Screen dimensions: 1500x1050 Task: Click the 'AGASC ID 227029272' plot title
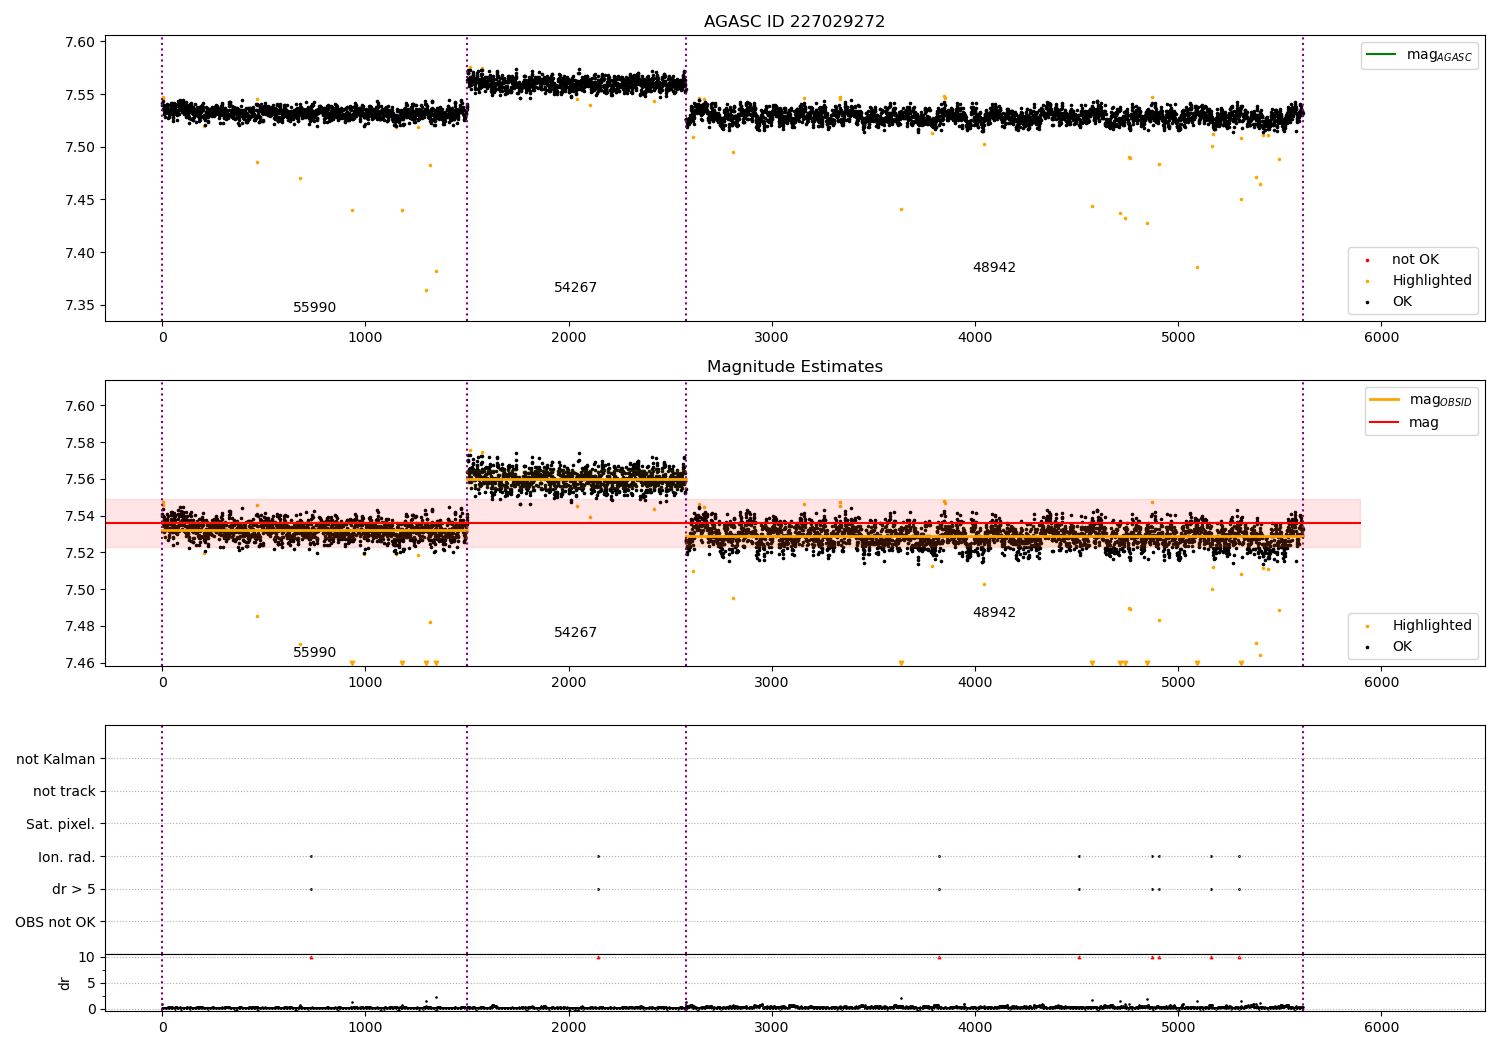794,22
